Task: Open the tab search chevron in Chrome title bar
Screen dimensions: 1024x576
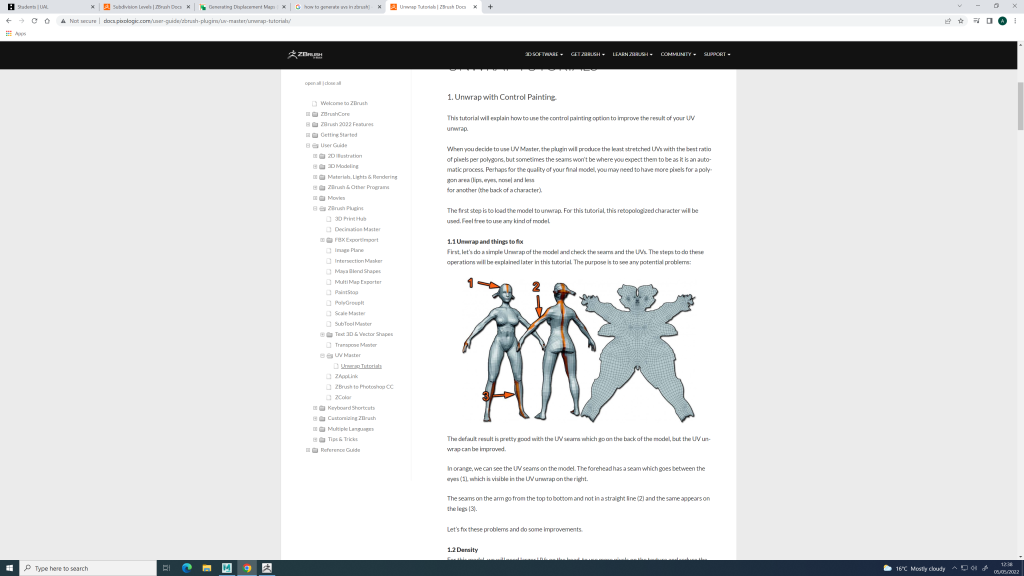Action: (x=959, y=6)
